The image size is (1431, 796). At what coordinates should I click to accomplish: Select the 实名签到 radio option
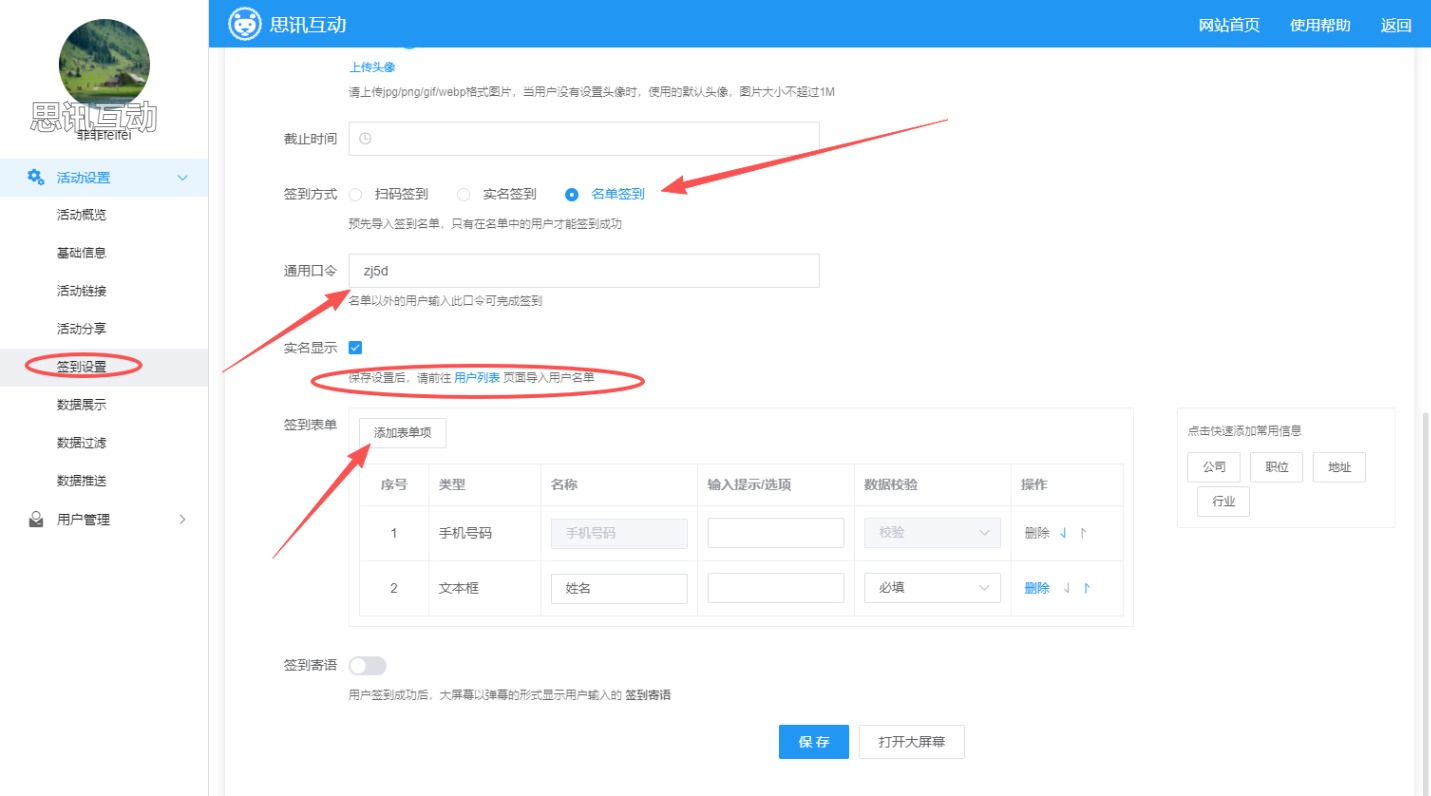coord(464,194)
